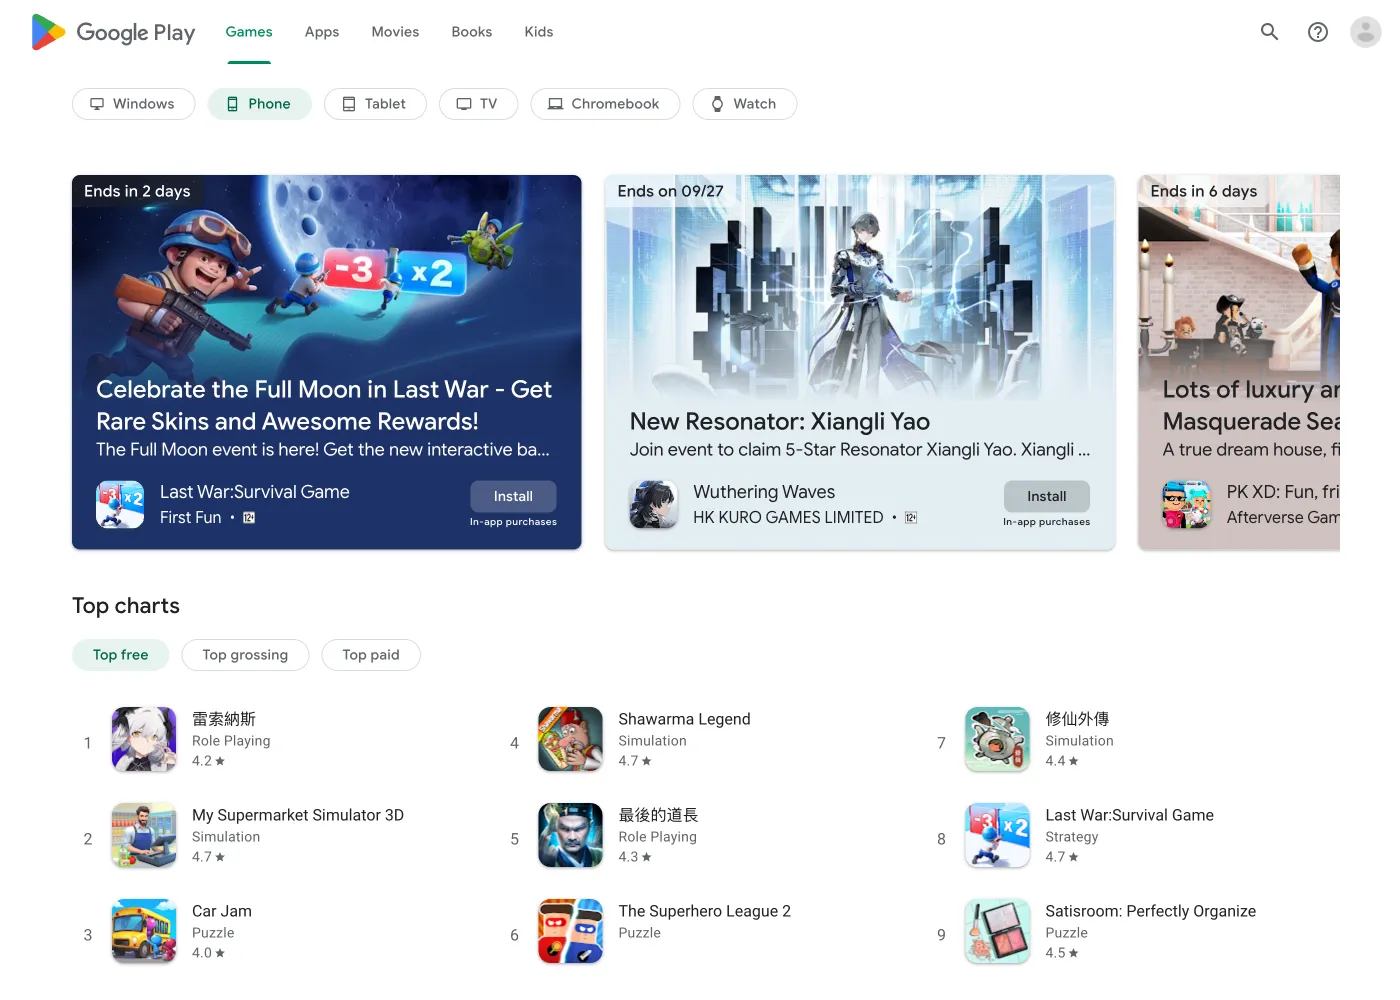Click the age rating badge beside First Fun
The image size is (1400, 1000).
pyautogui.click(x=249, y=517)
